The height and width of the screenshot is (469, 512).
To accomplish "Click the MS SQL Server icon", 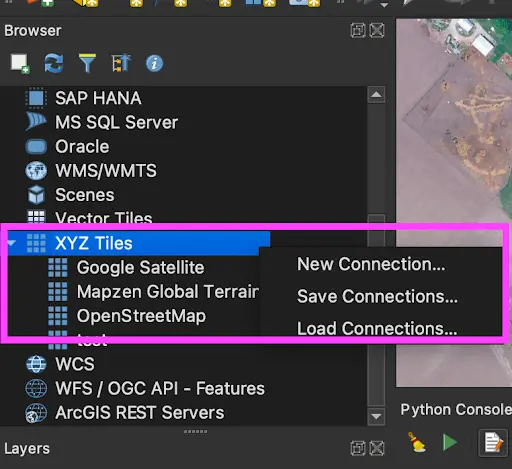I will point(36,122).
